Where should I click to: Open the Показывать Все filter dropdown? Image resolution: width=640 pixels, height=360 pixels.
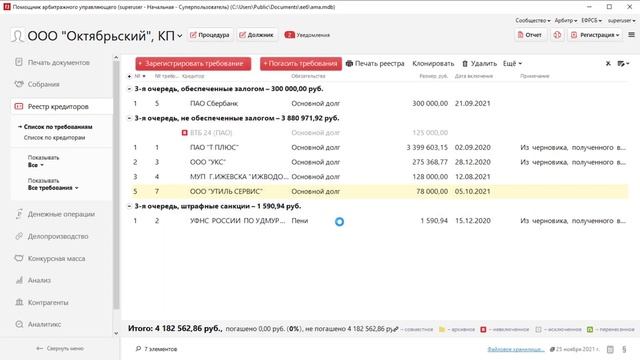[36, 165]
